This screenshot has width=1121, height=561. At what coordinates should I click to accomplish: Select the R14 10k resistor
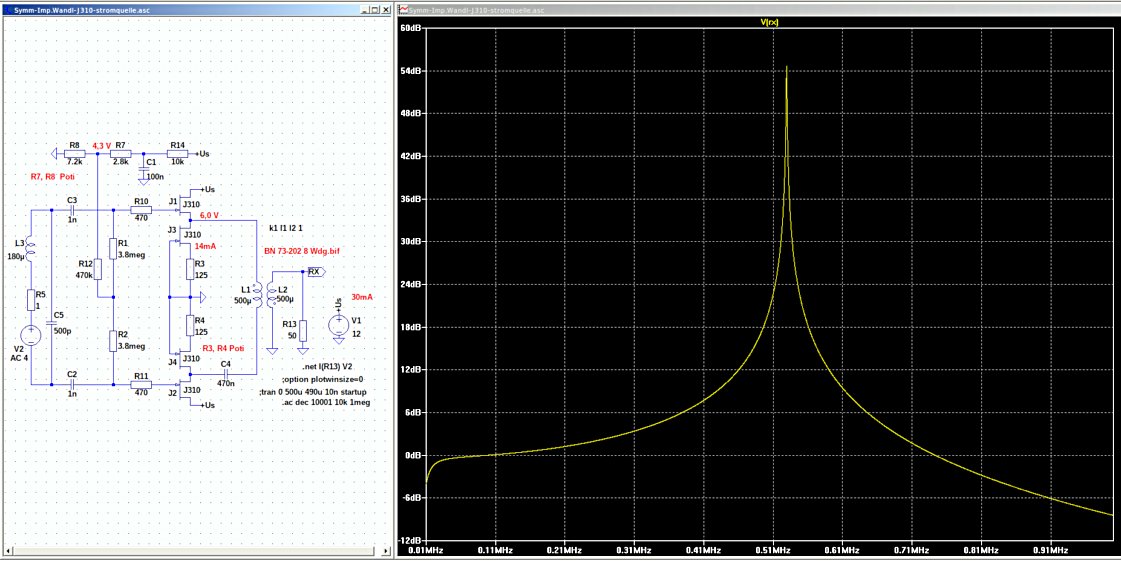click(176, 154)
